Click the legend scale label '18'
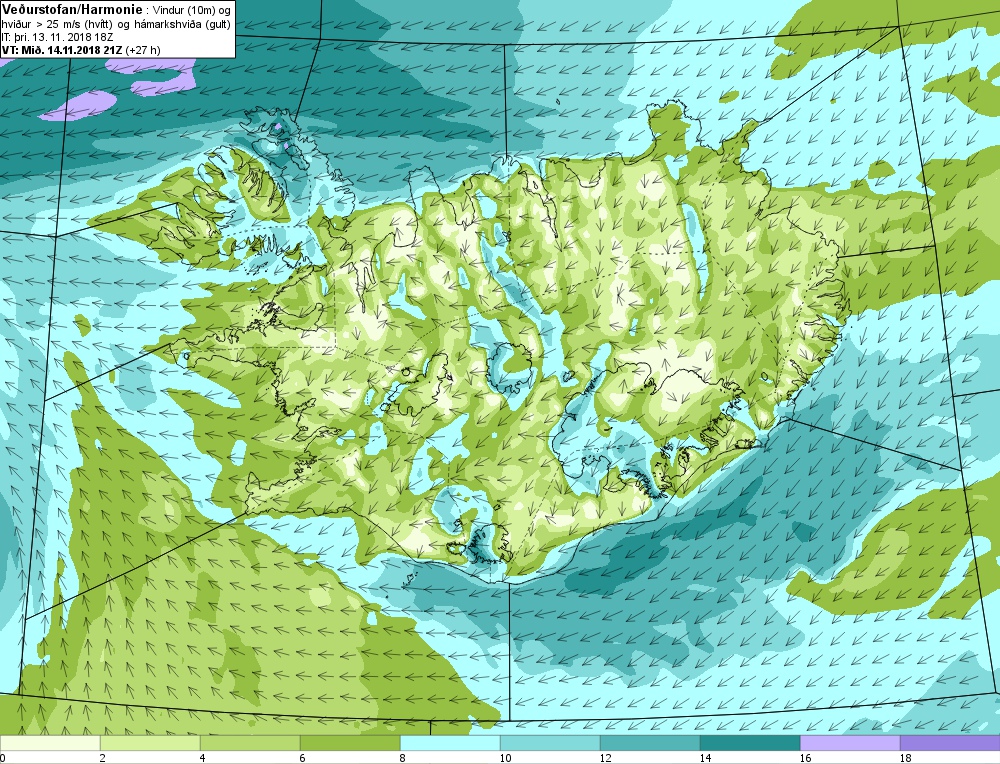 (x=905, y=758)
